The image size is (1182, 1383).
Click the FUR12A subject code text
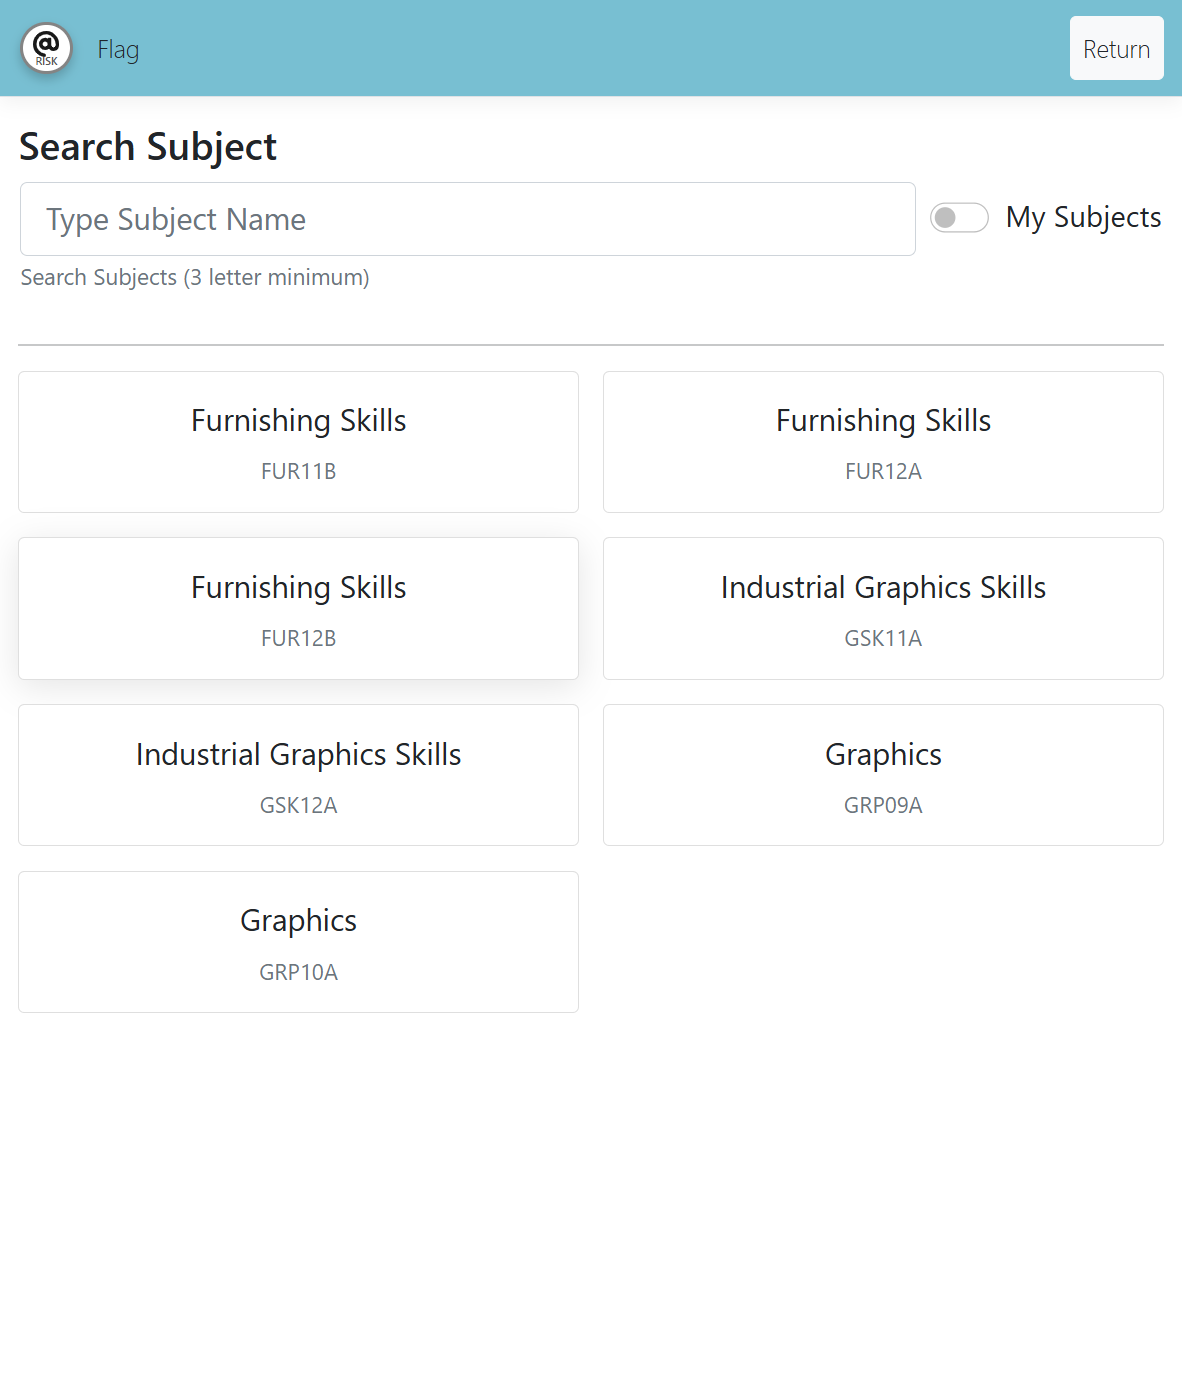883,472
